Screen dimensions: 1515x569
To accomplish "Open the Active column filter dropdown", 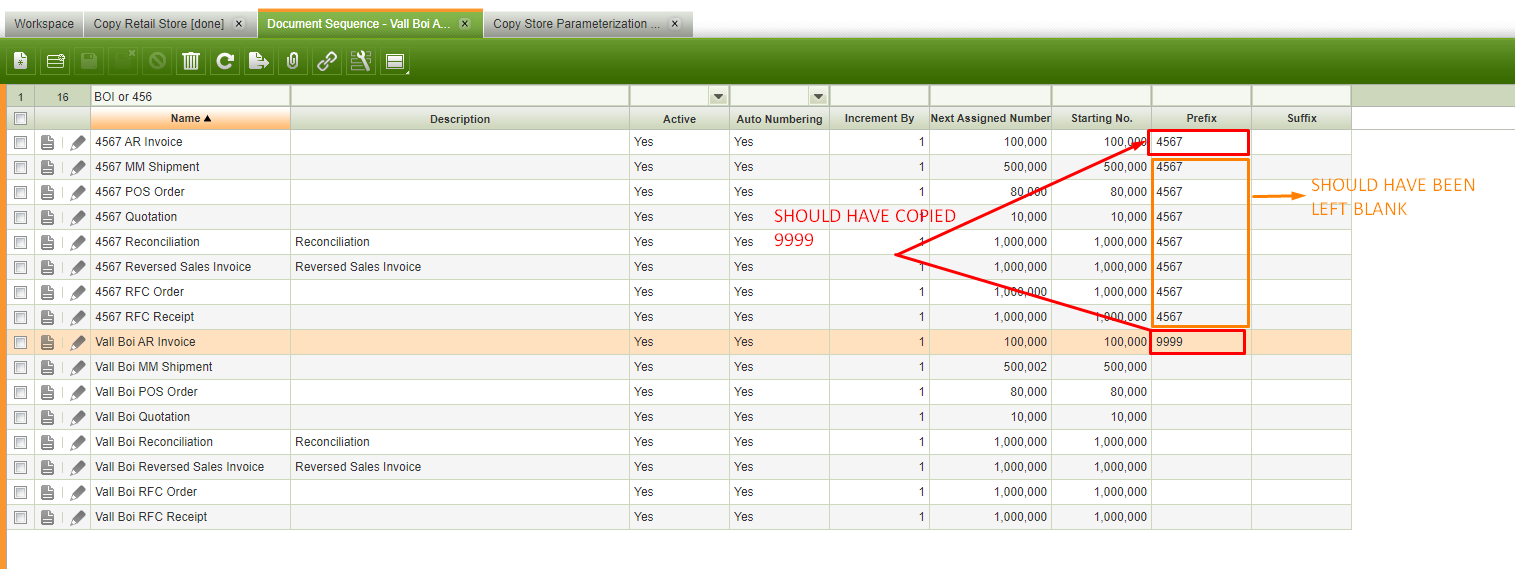I will (x=717, y=96).
